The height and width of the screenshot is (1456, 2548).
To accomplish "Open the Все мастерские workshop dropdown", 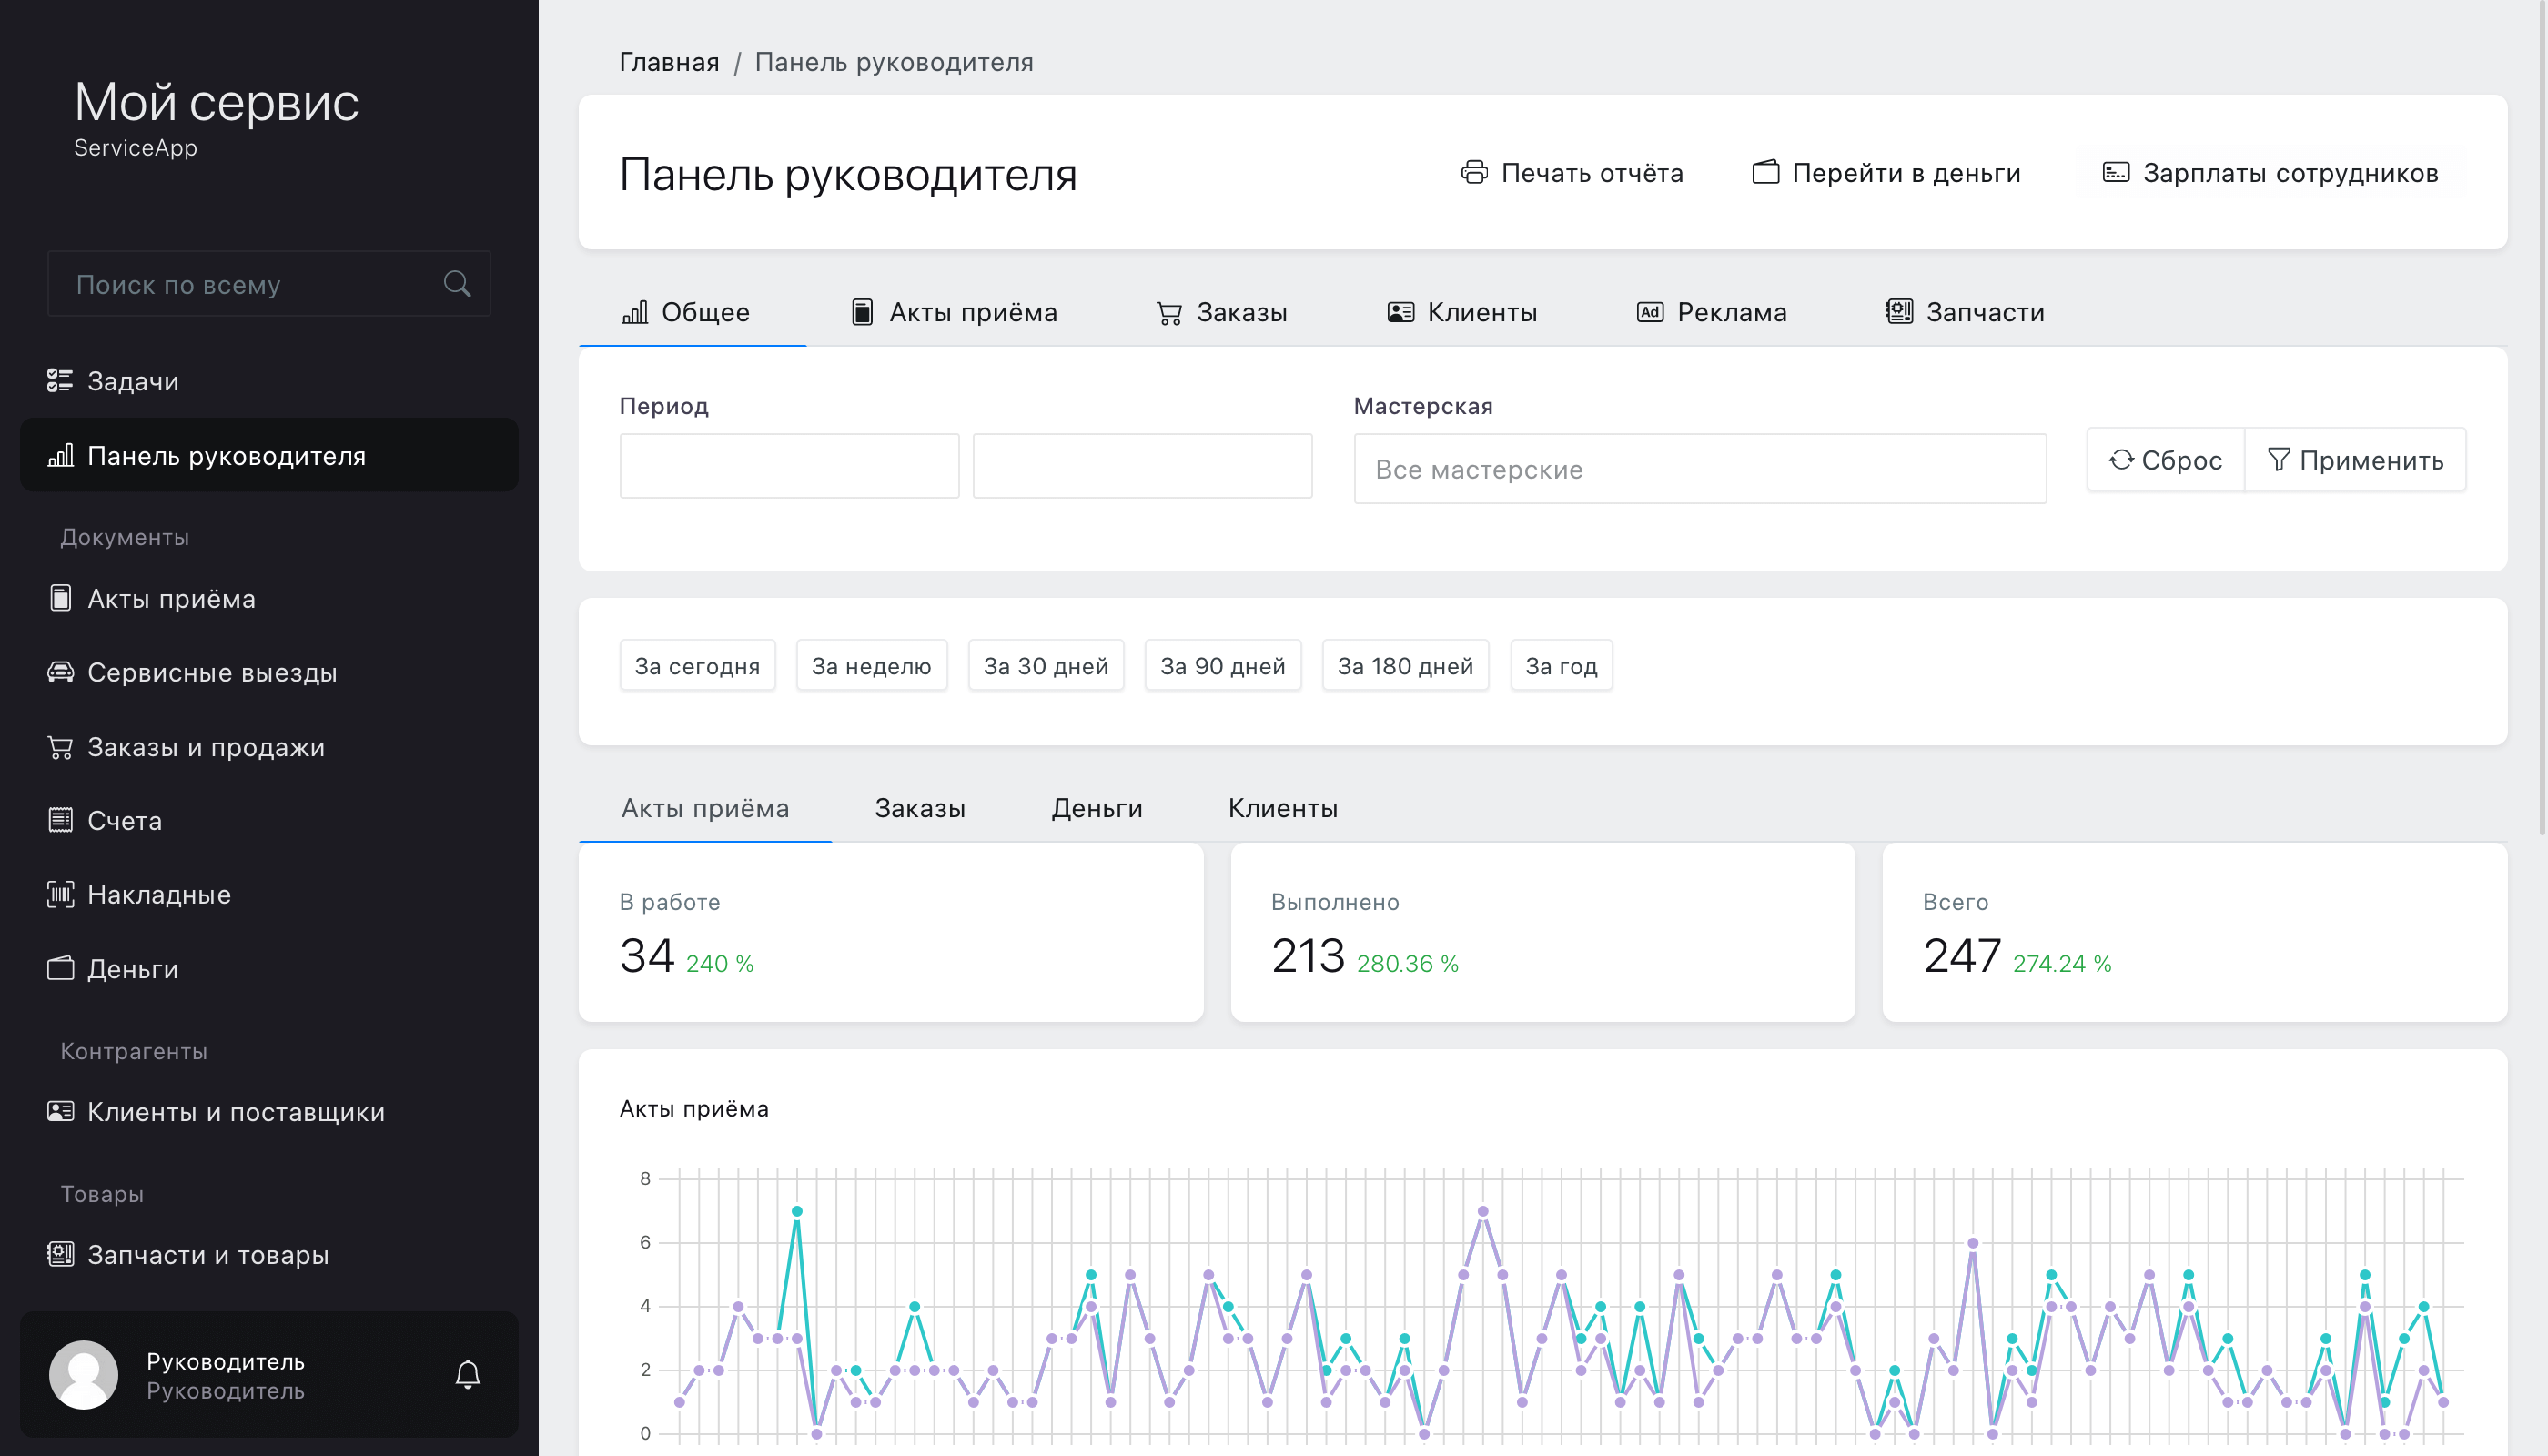I will [1700, 469].
